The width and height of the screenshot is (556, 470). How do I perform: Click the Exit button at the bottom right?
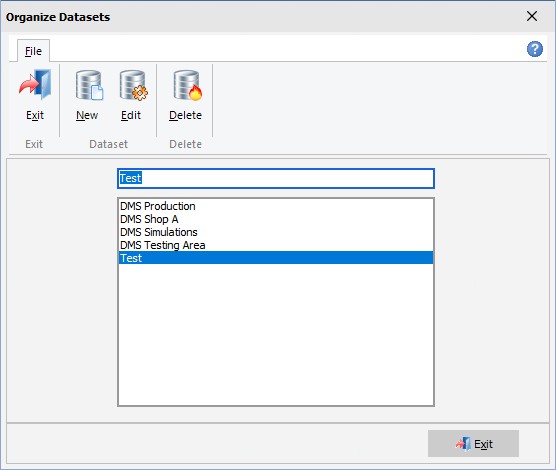[473, 443]
